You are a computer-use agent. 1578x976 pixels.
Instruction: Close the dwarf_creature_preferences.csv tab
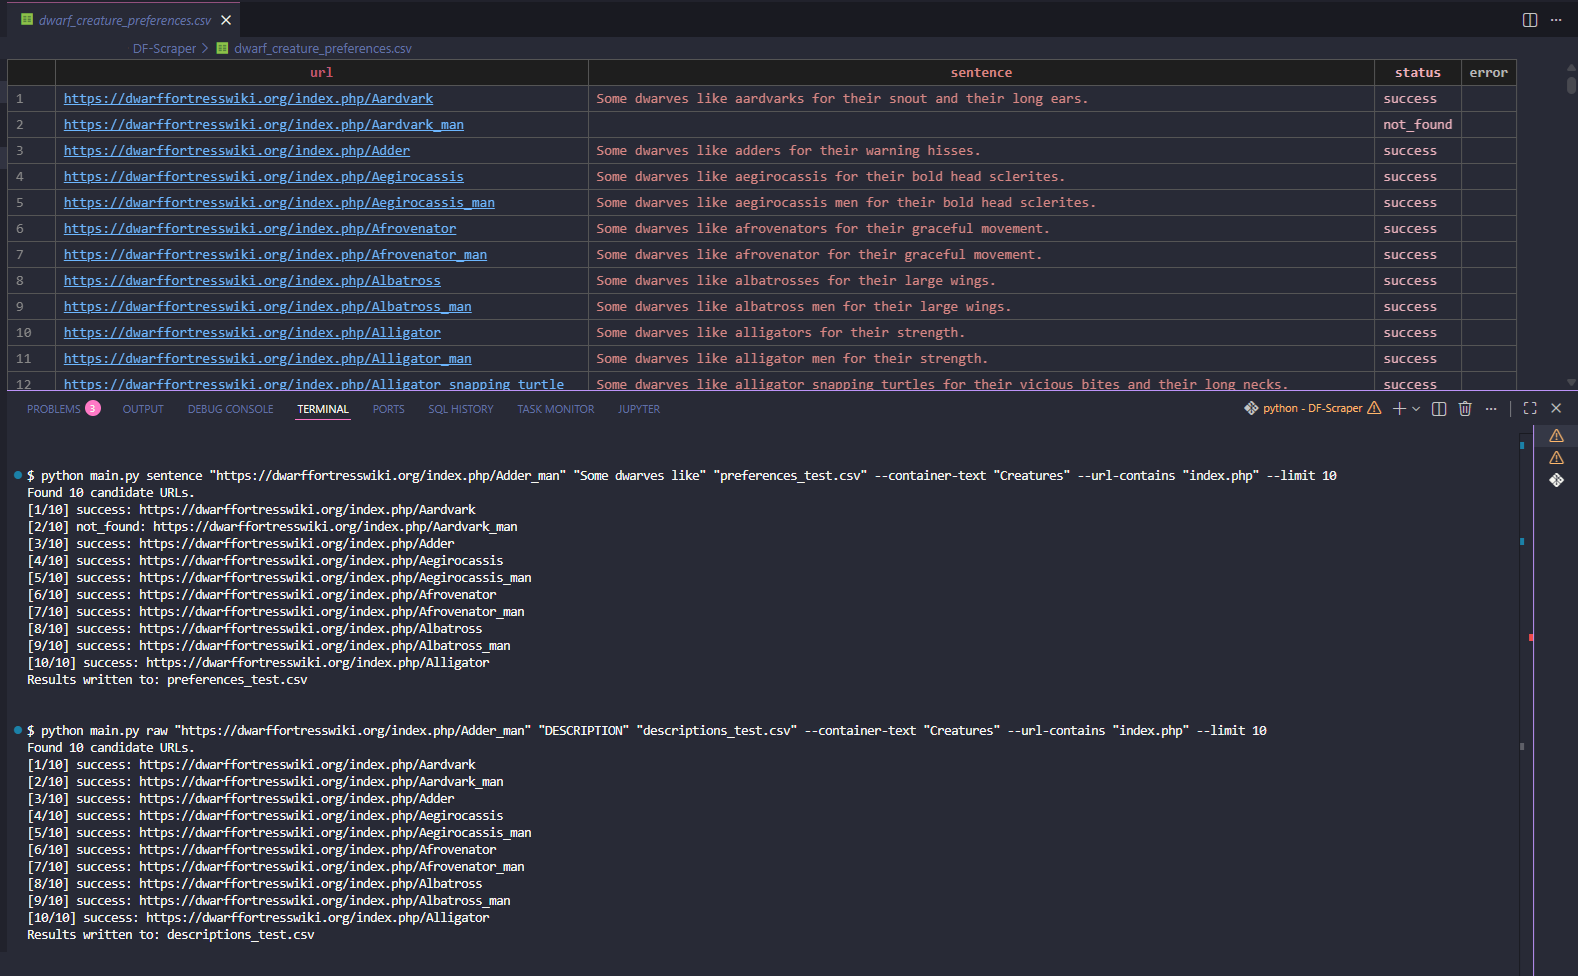click(227, 20)
